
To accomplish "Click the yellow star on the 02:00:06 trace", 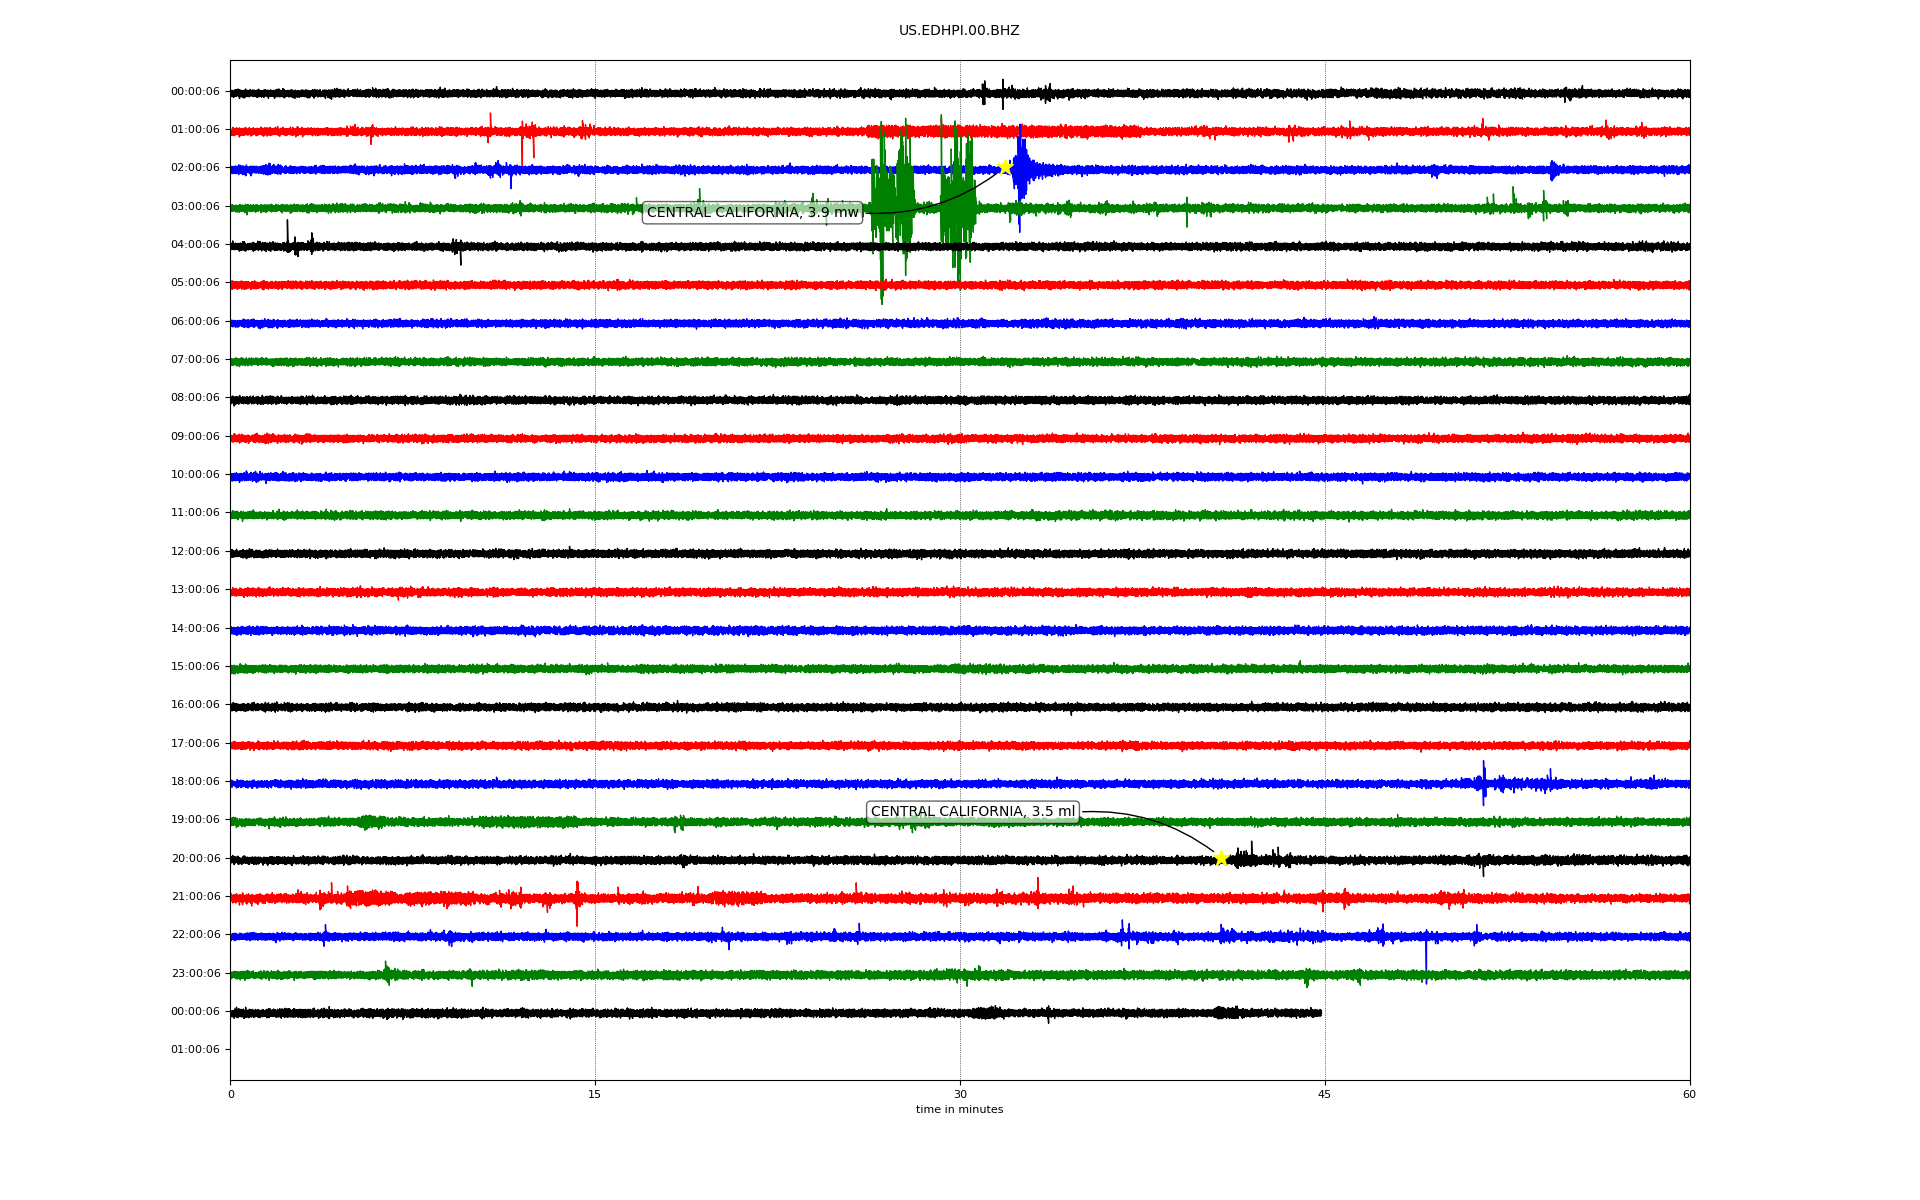I will (1005, 167).
